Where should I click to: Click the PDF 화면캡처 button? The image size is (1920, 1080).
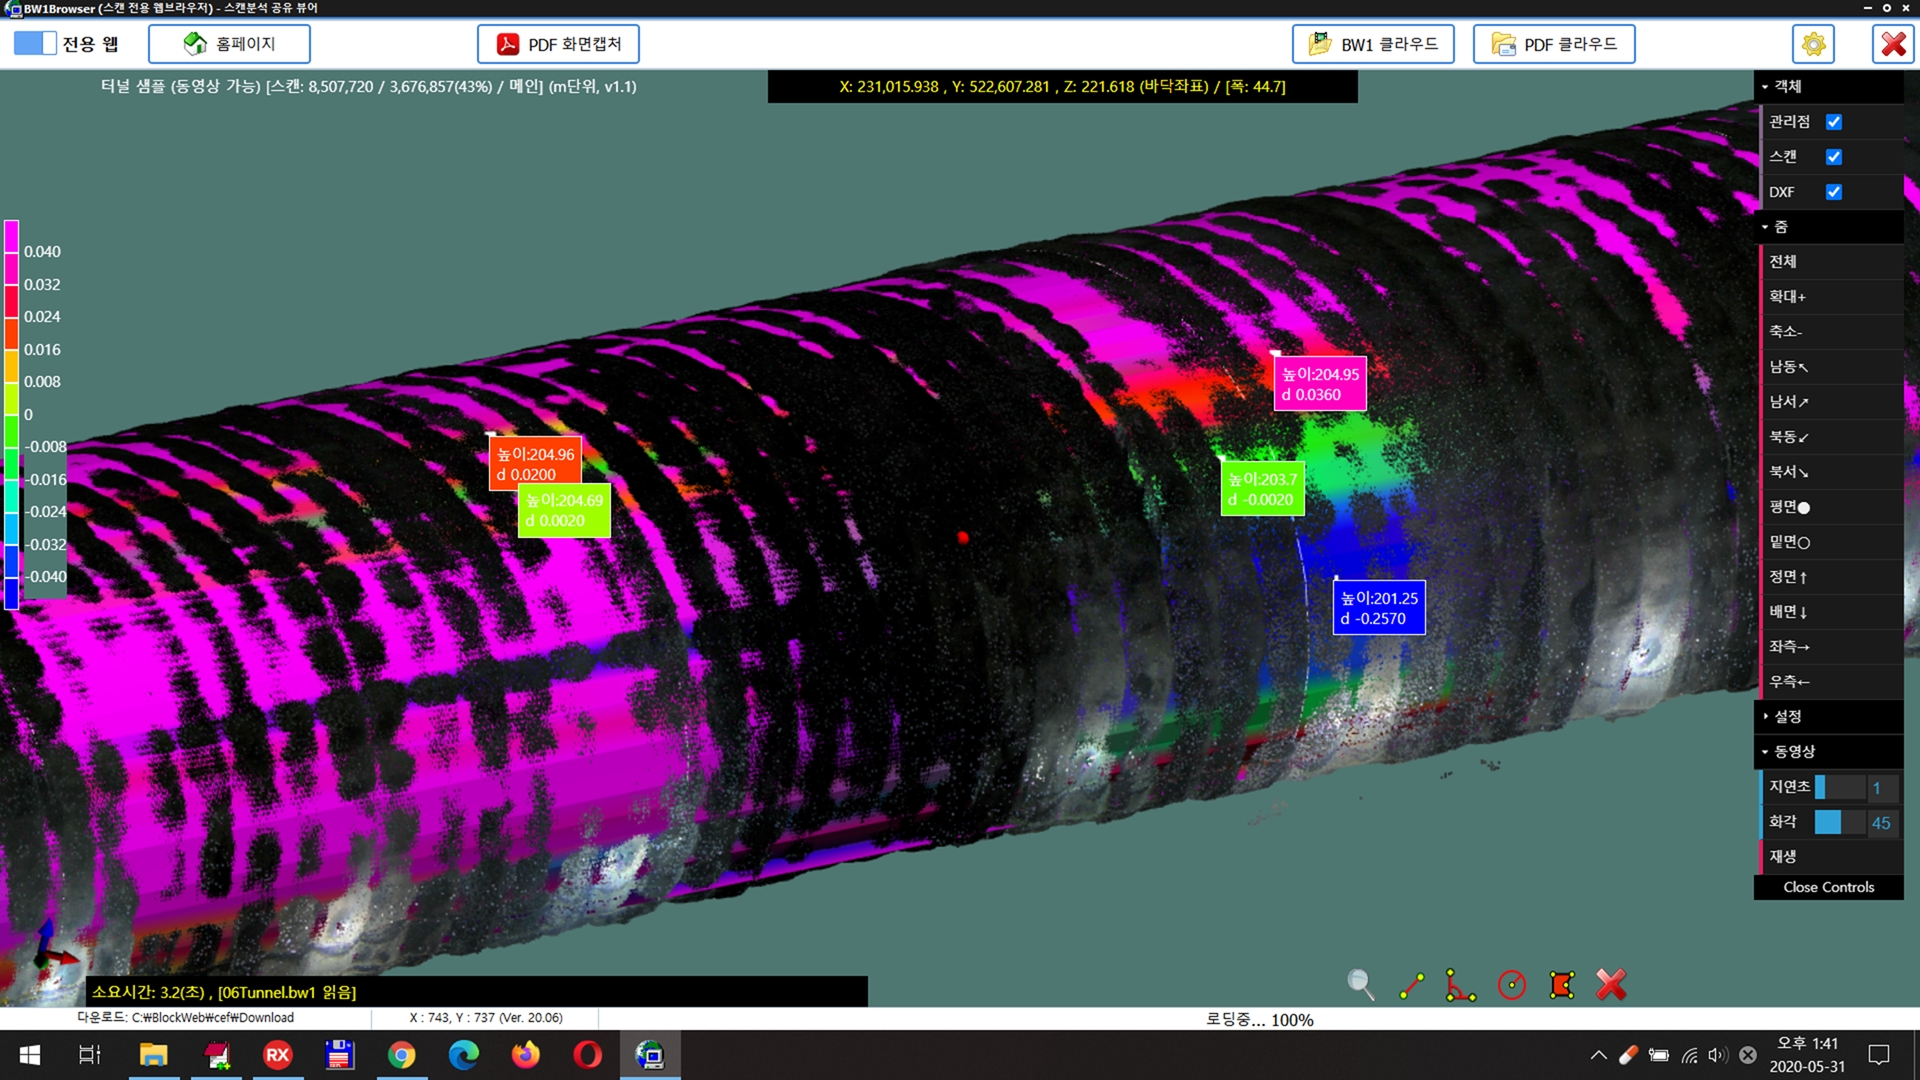pos(558,44)
